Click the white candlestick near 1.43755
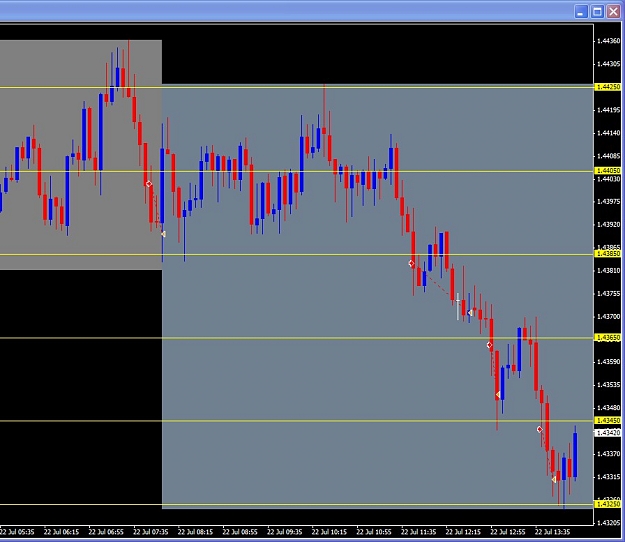 (x=458, y=306)
